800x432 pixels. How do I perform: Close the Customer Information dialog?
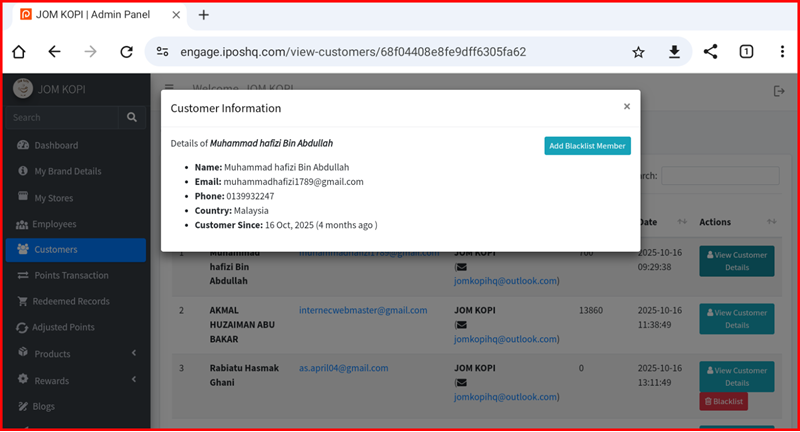627,106
